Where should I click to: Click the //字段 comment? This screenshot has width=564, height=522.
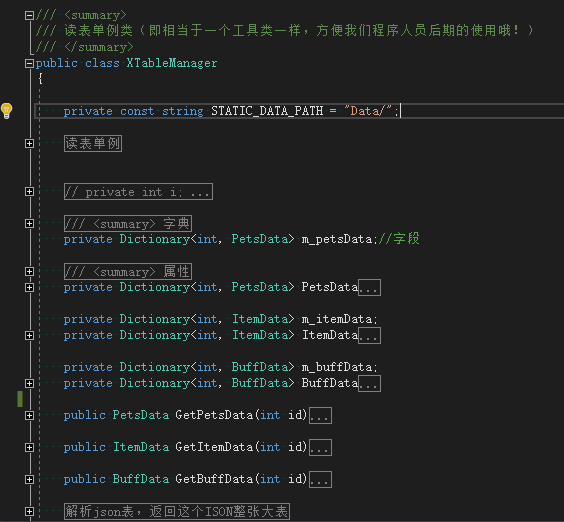[x=399, y=239]
